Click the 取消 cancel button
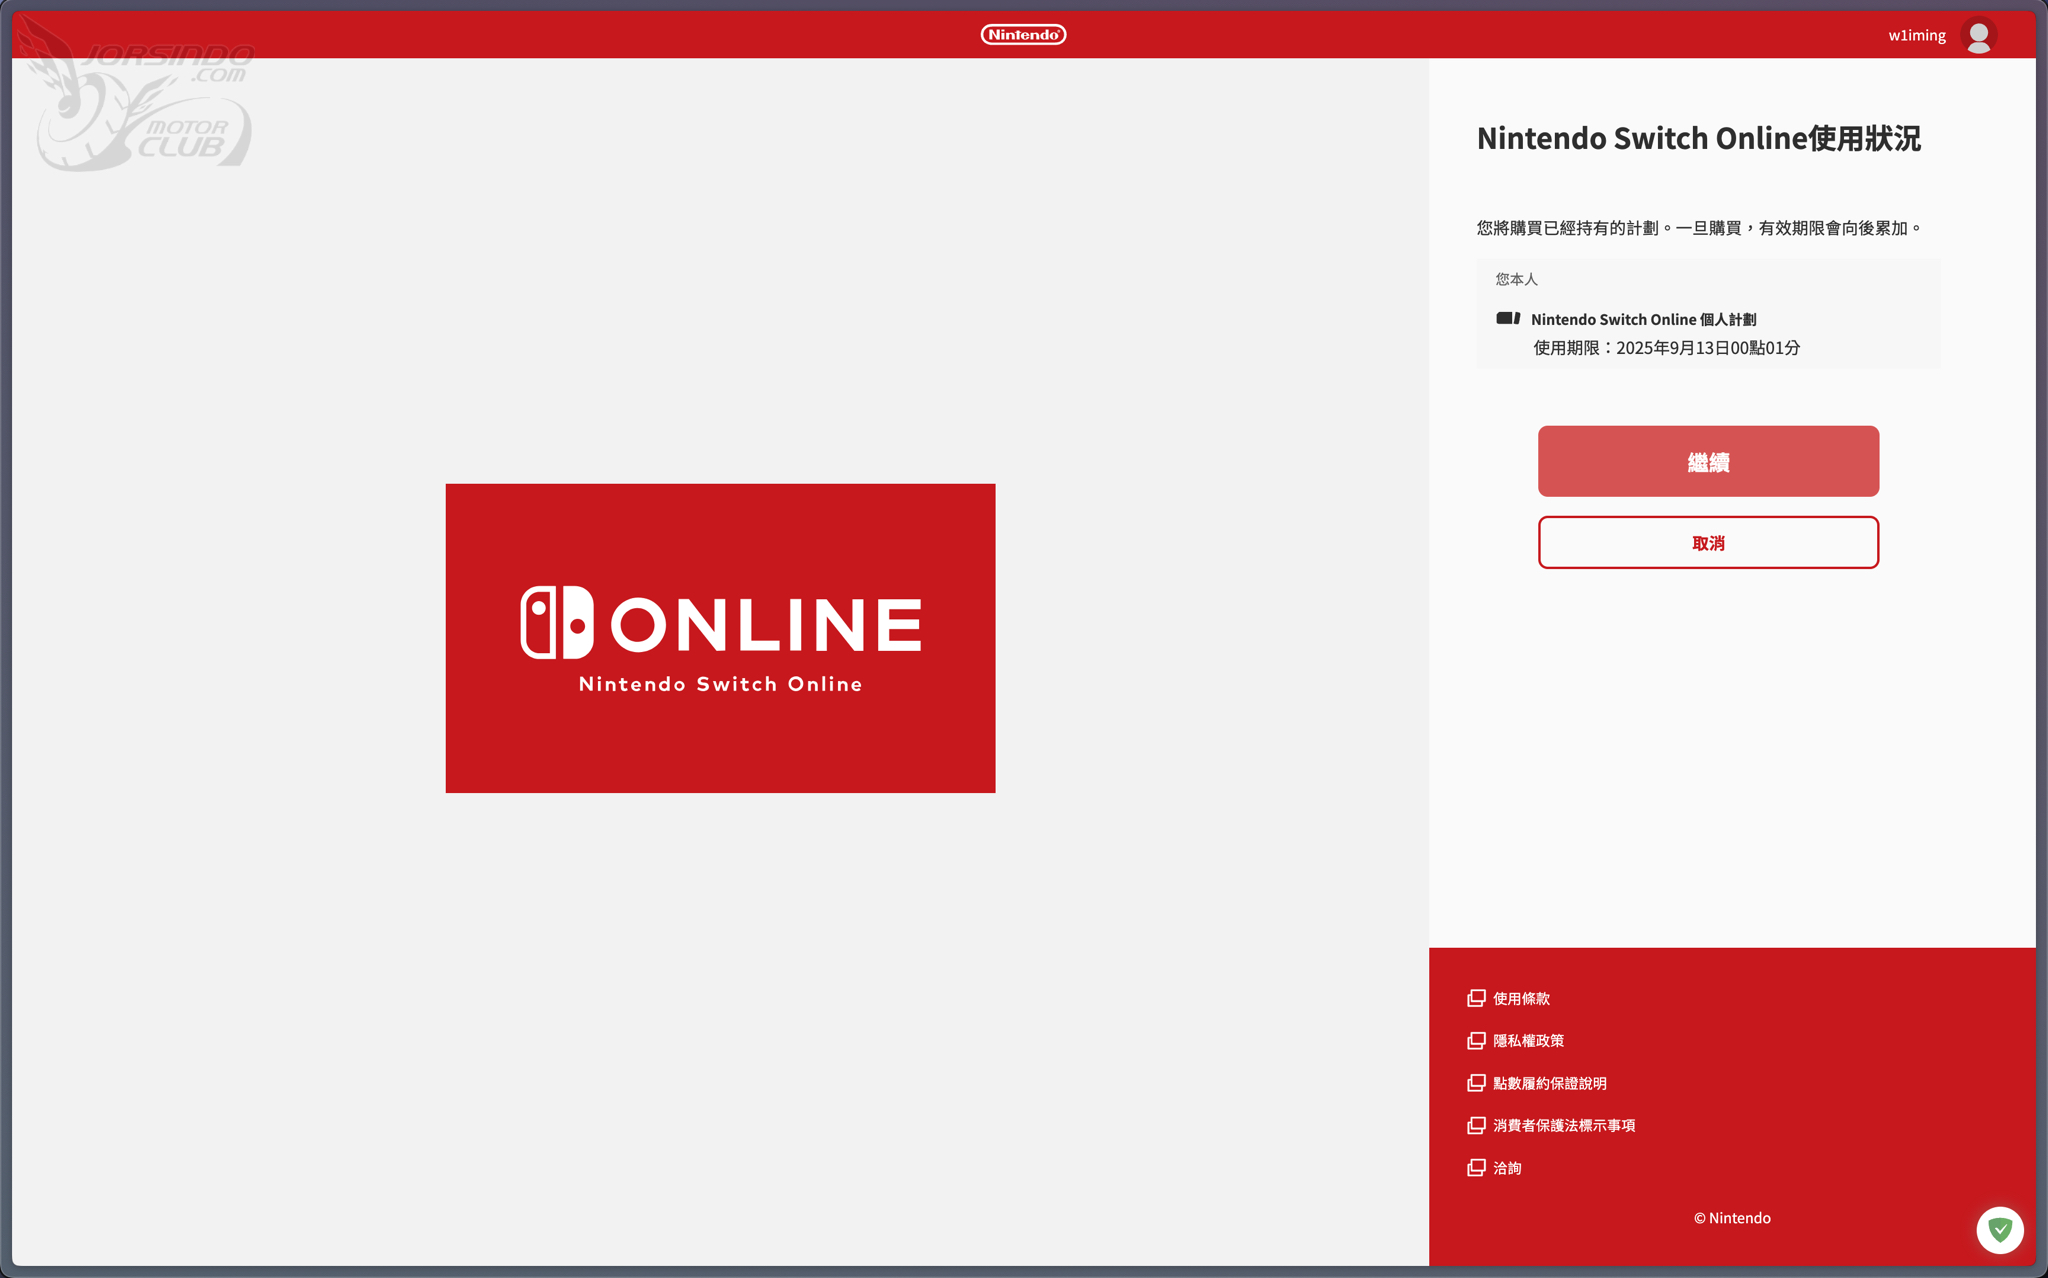 pos(1708,543)
